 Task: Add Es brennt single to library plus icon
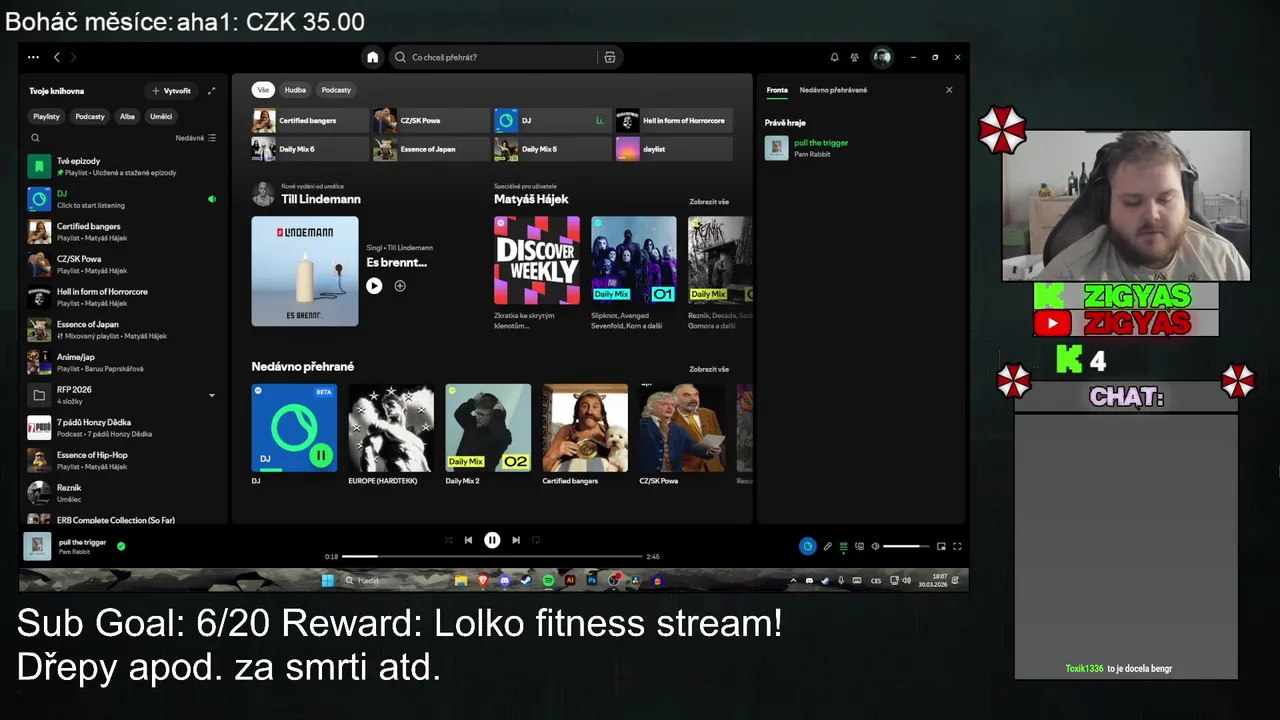pyautogui.click(x=400, y=286)
